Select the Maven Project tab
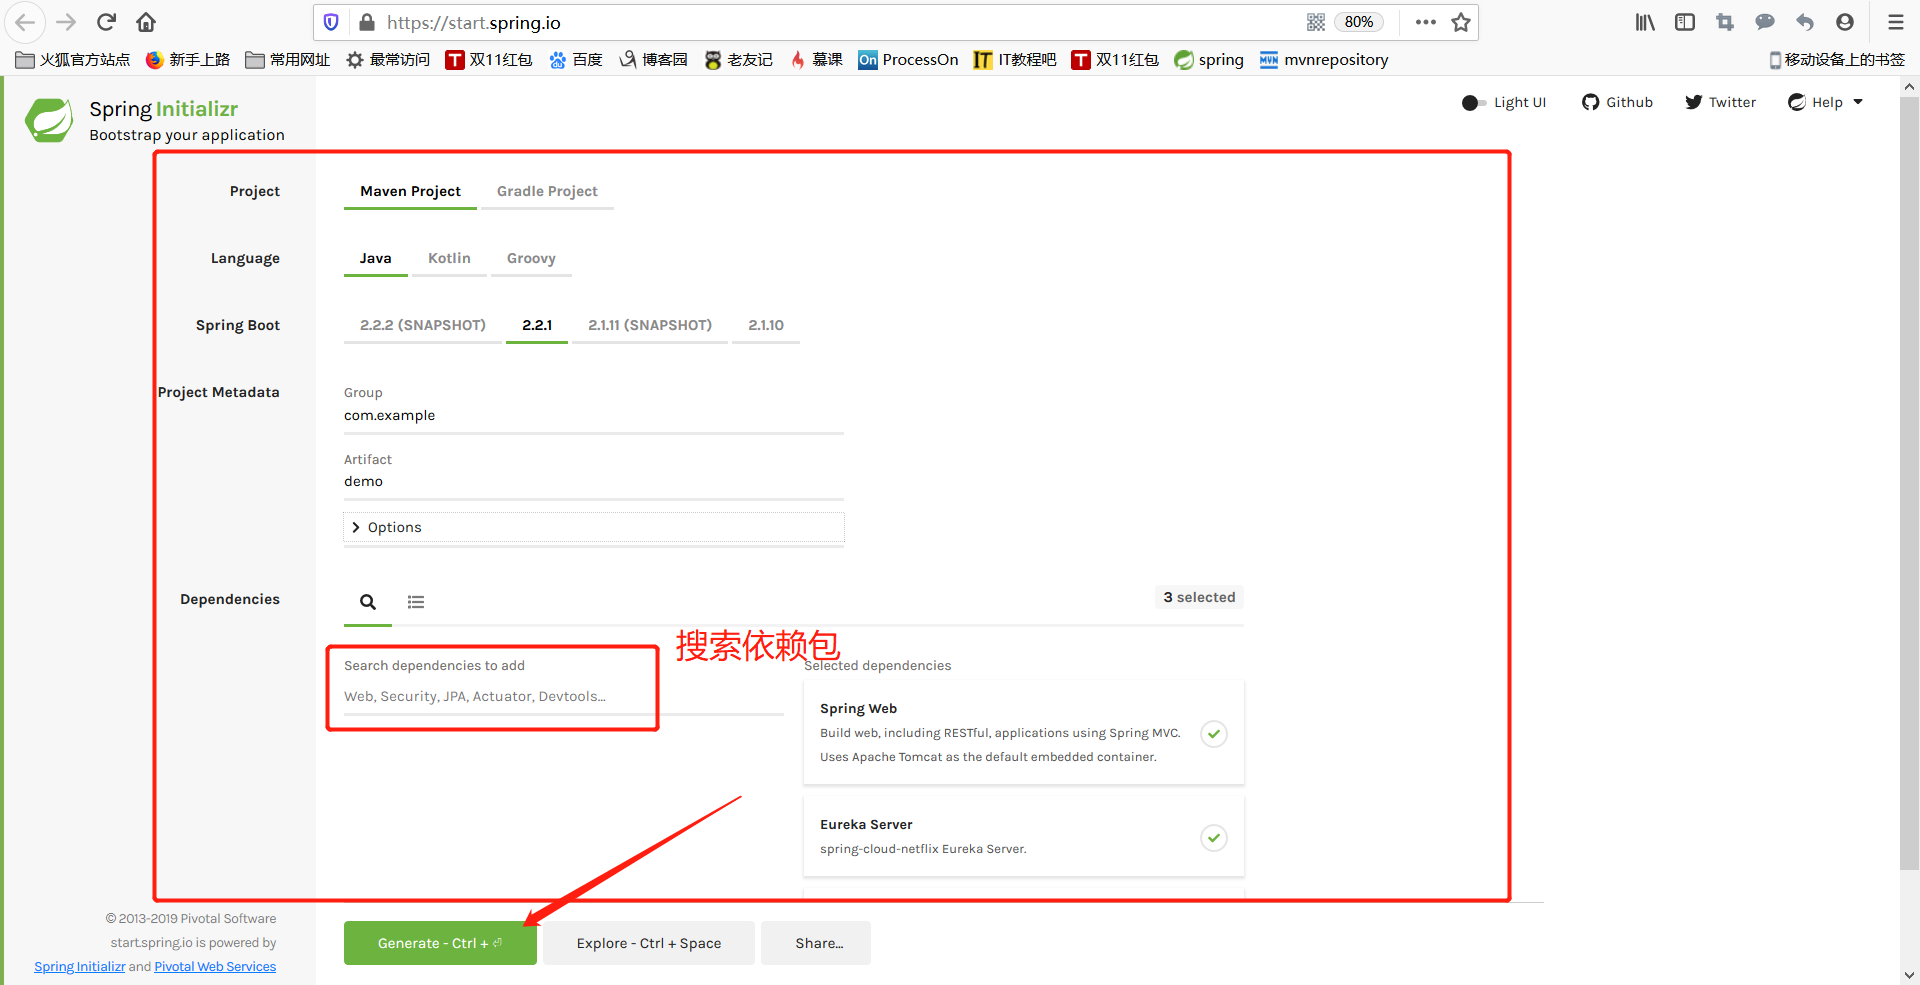 coord(410,191)
